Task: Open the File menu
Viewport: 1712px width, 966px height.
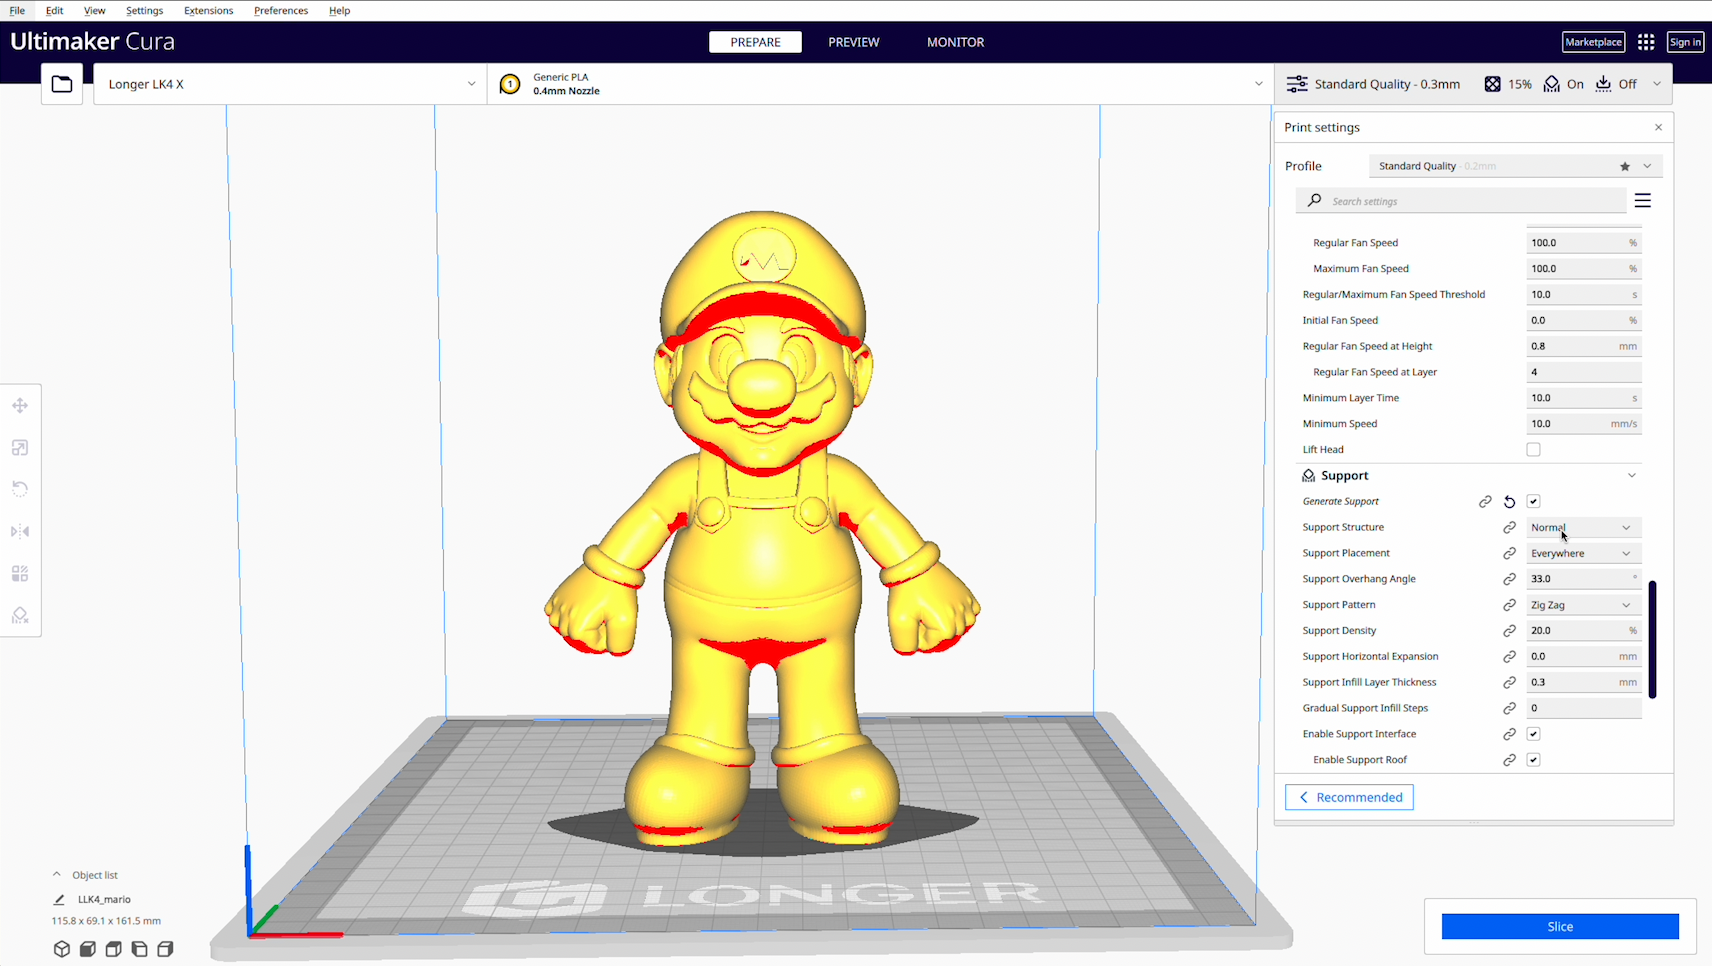Action: point(17,11)
